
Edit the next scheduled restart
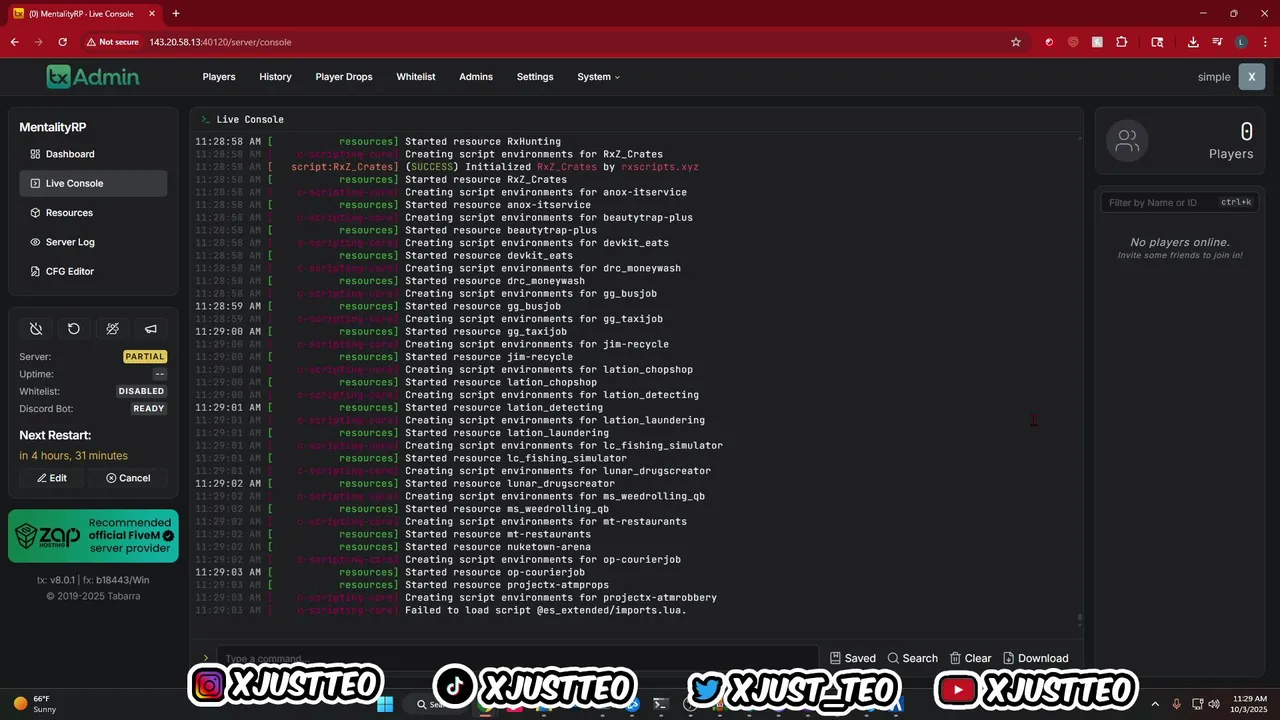52,478
